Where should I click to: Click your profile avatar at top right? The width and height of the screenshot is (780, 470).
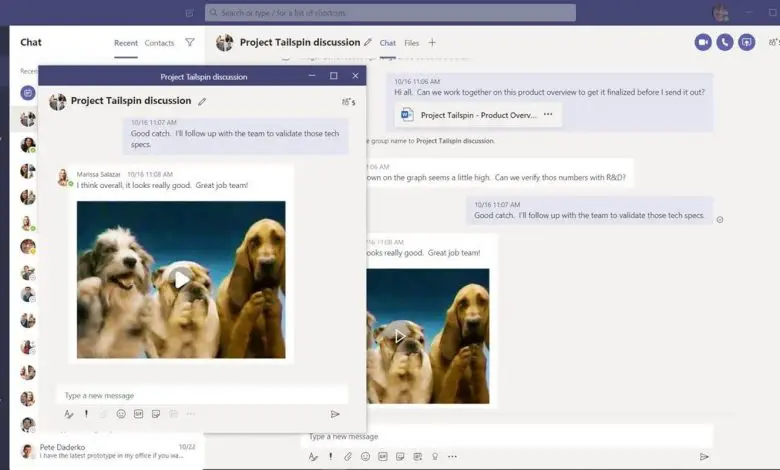(720, 13)
